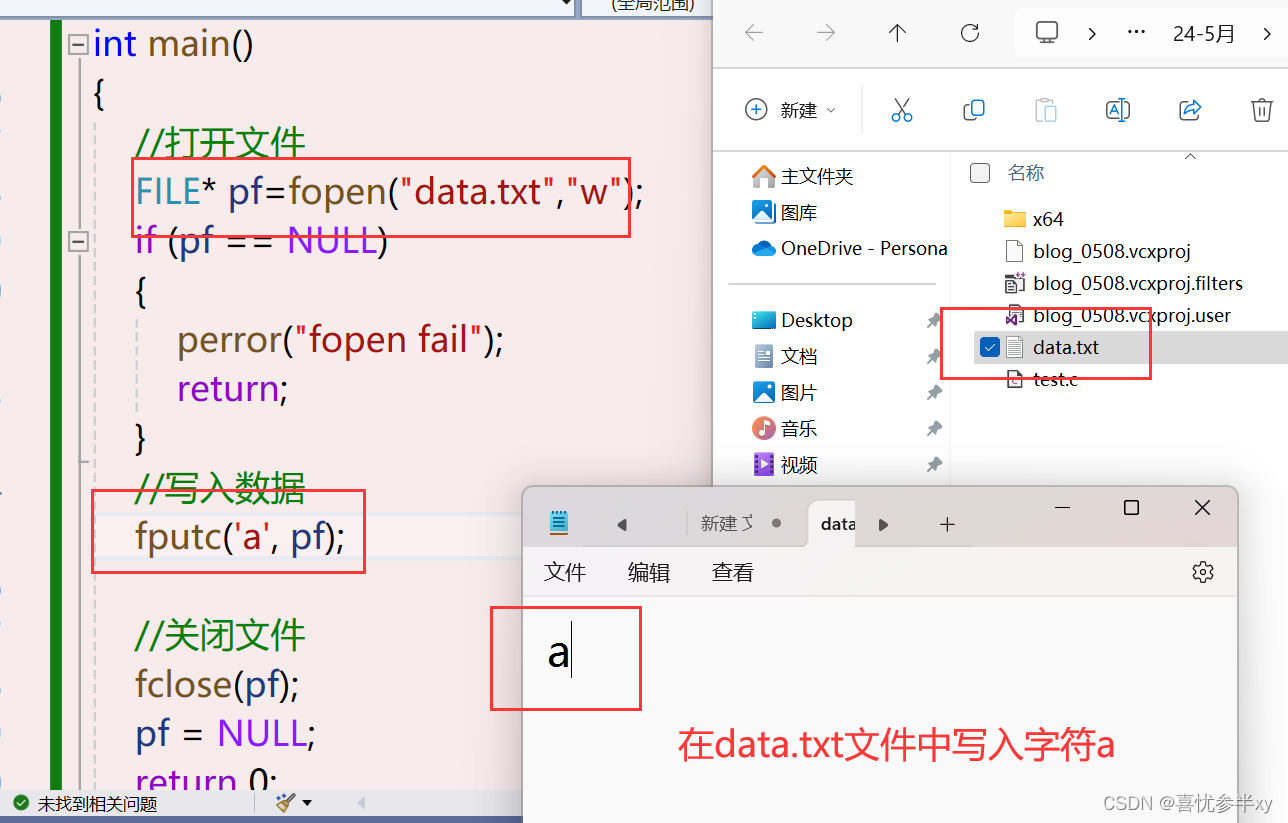This screenshot has height=823, width=1288.
Task: Click the Rename icon in Explorer toolbar
Action: click(x=1117, y=110)
